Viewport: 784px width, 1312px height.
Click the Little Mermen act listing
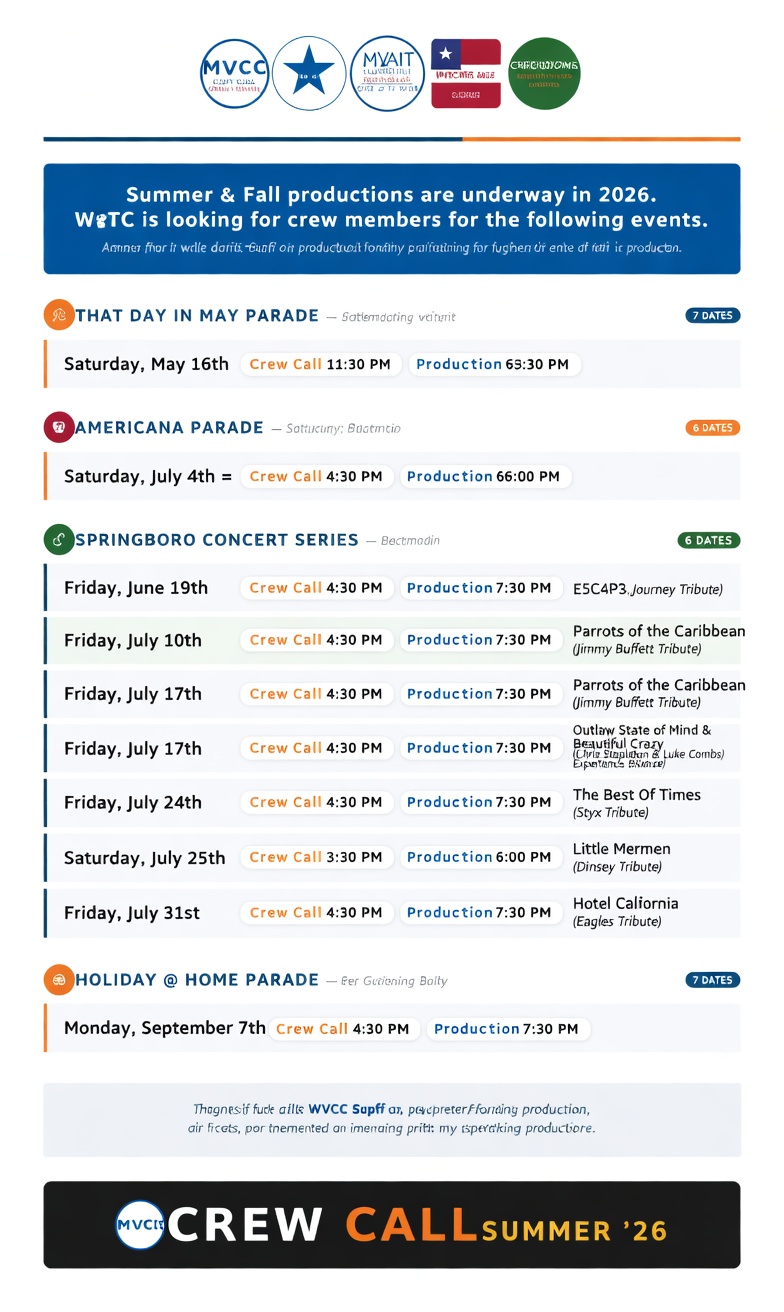(x=621, y=857)
